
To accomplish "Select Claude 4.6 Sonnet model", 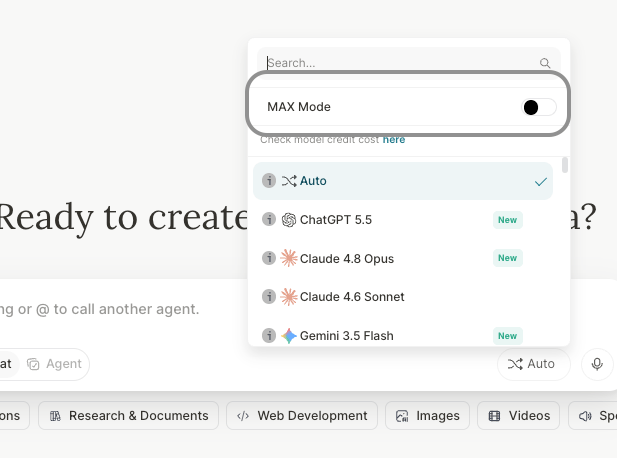I will 403,297.
